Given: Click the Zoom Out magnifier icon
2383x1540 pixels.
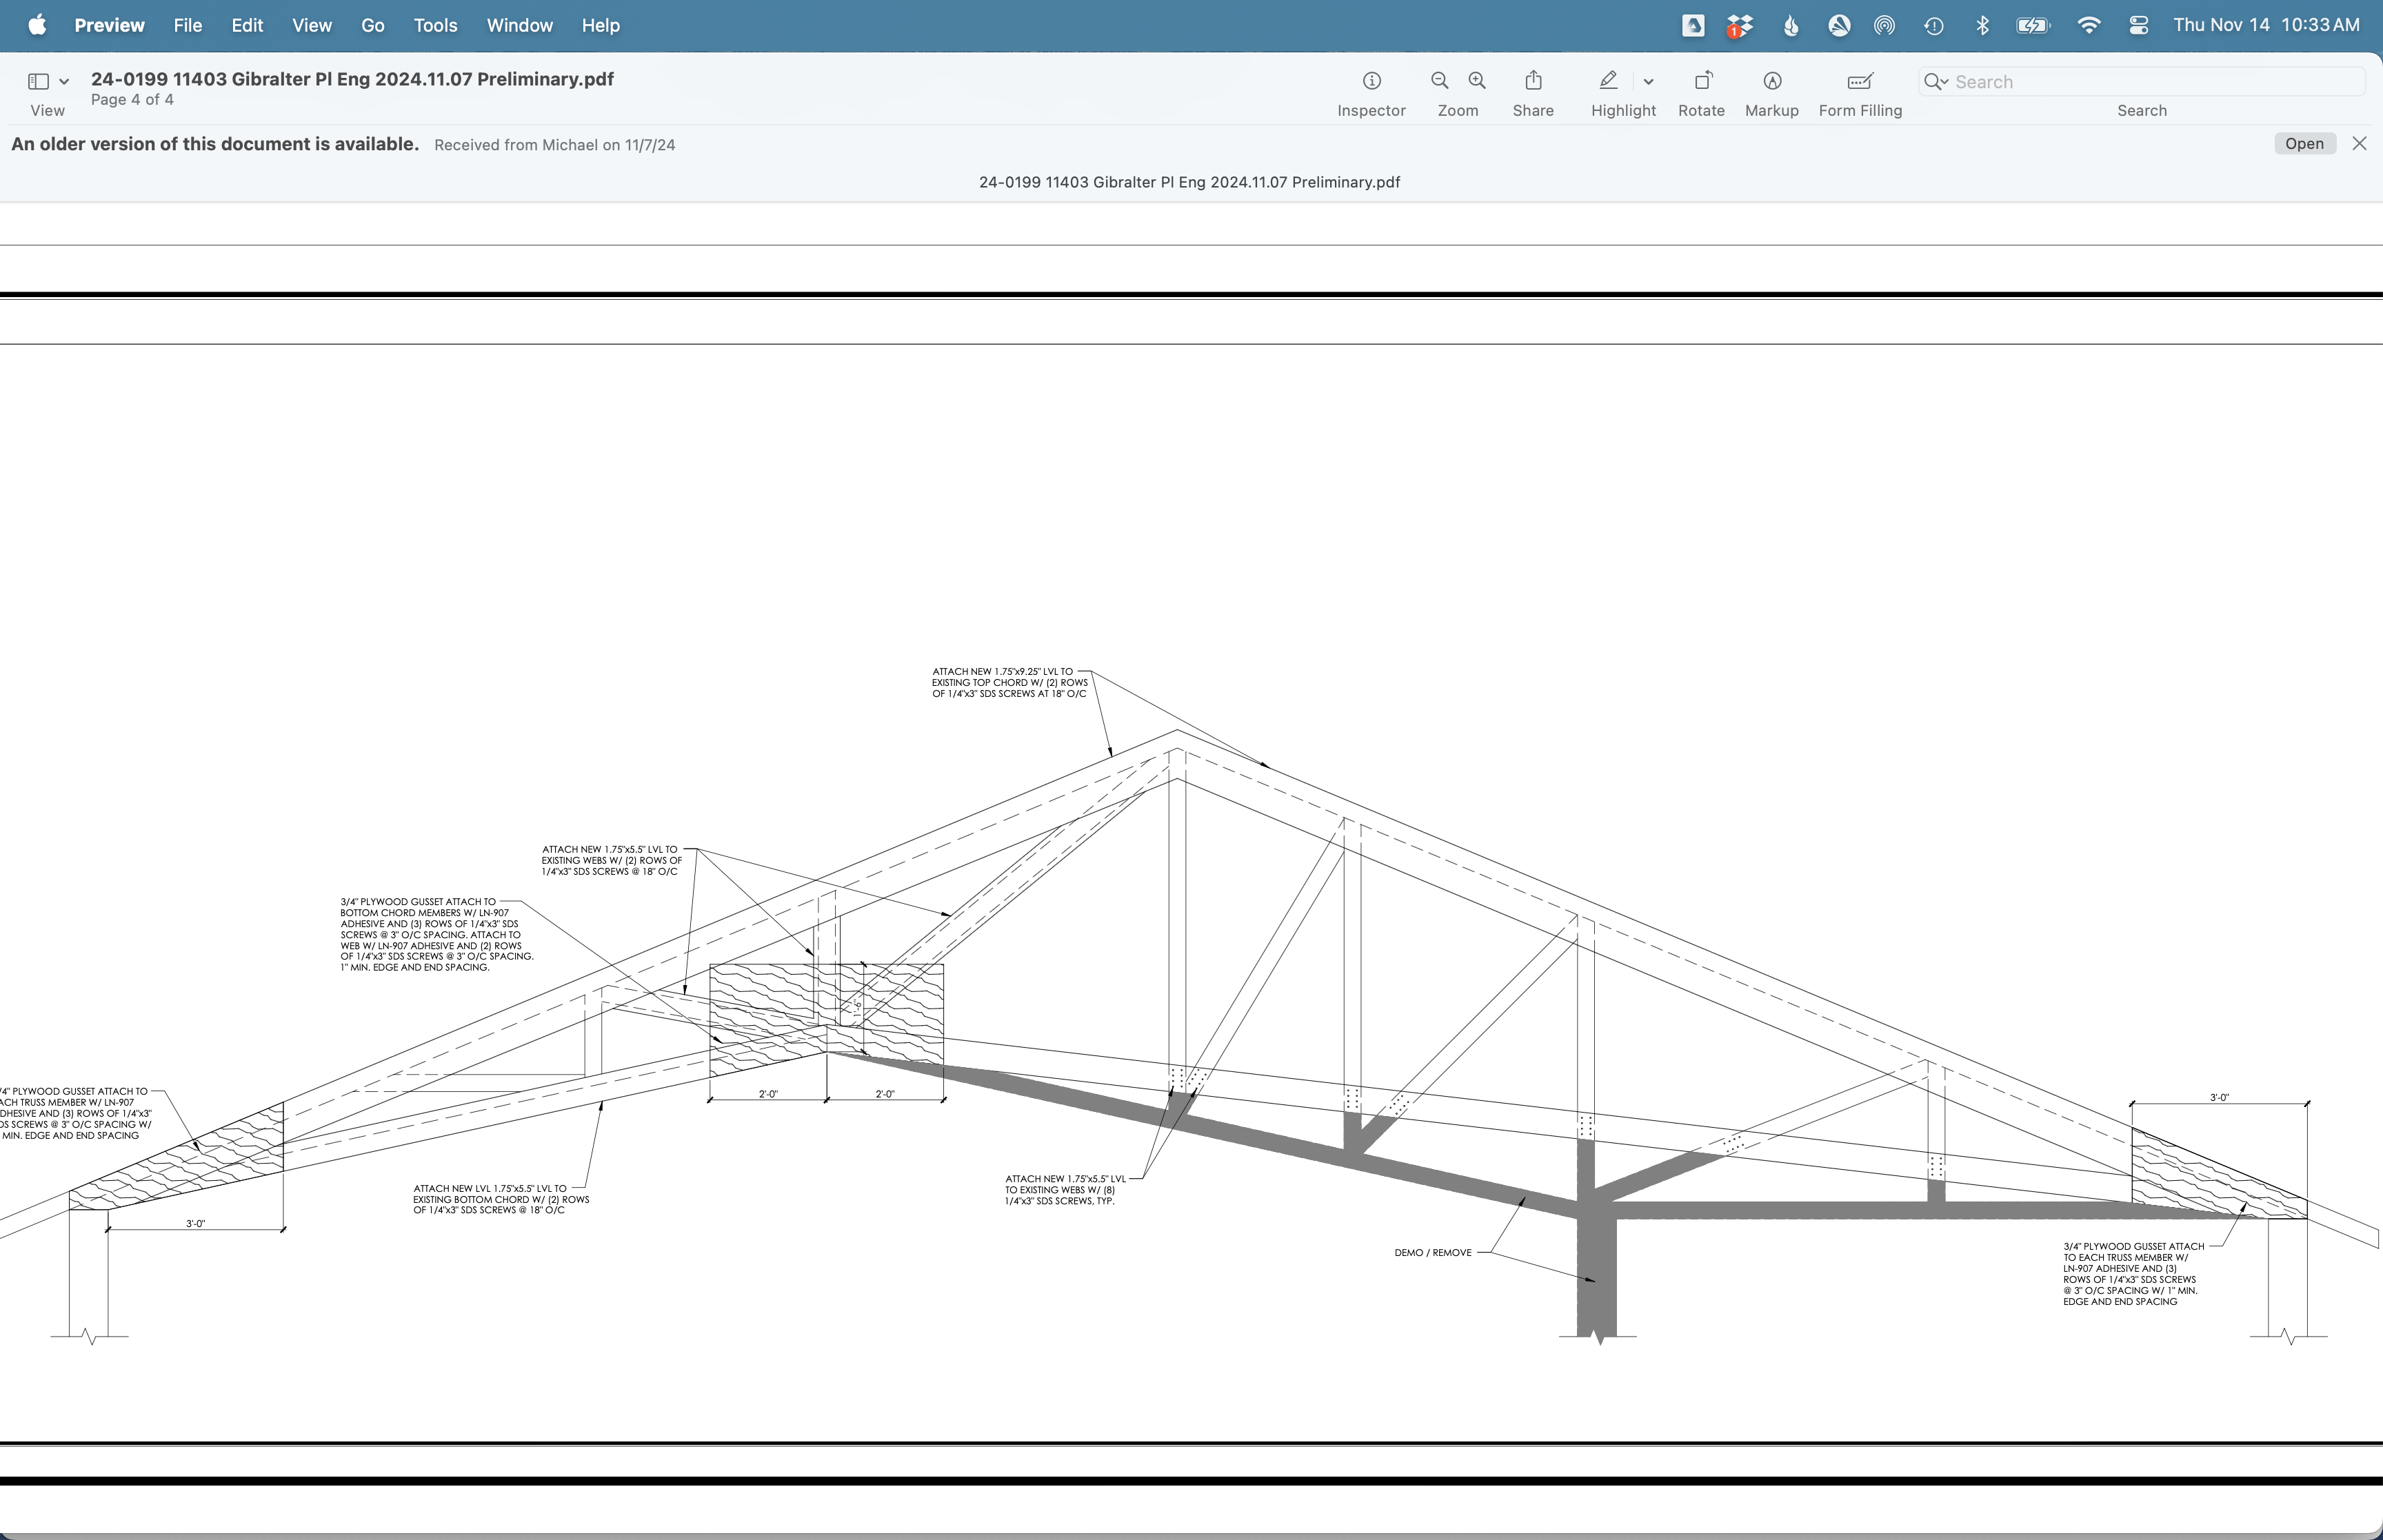Looking at the screenshot, I should 1439,81.
